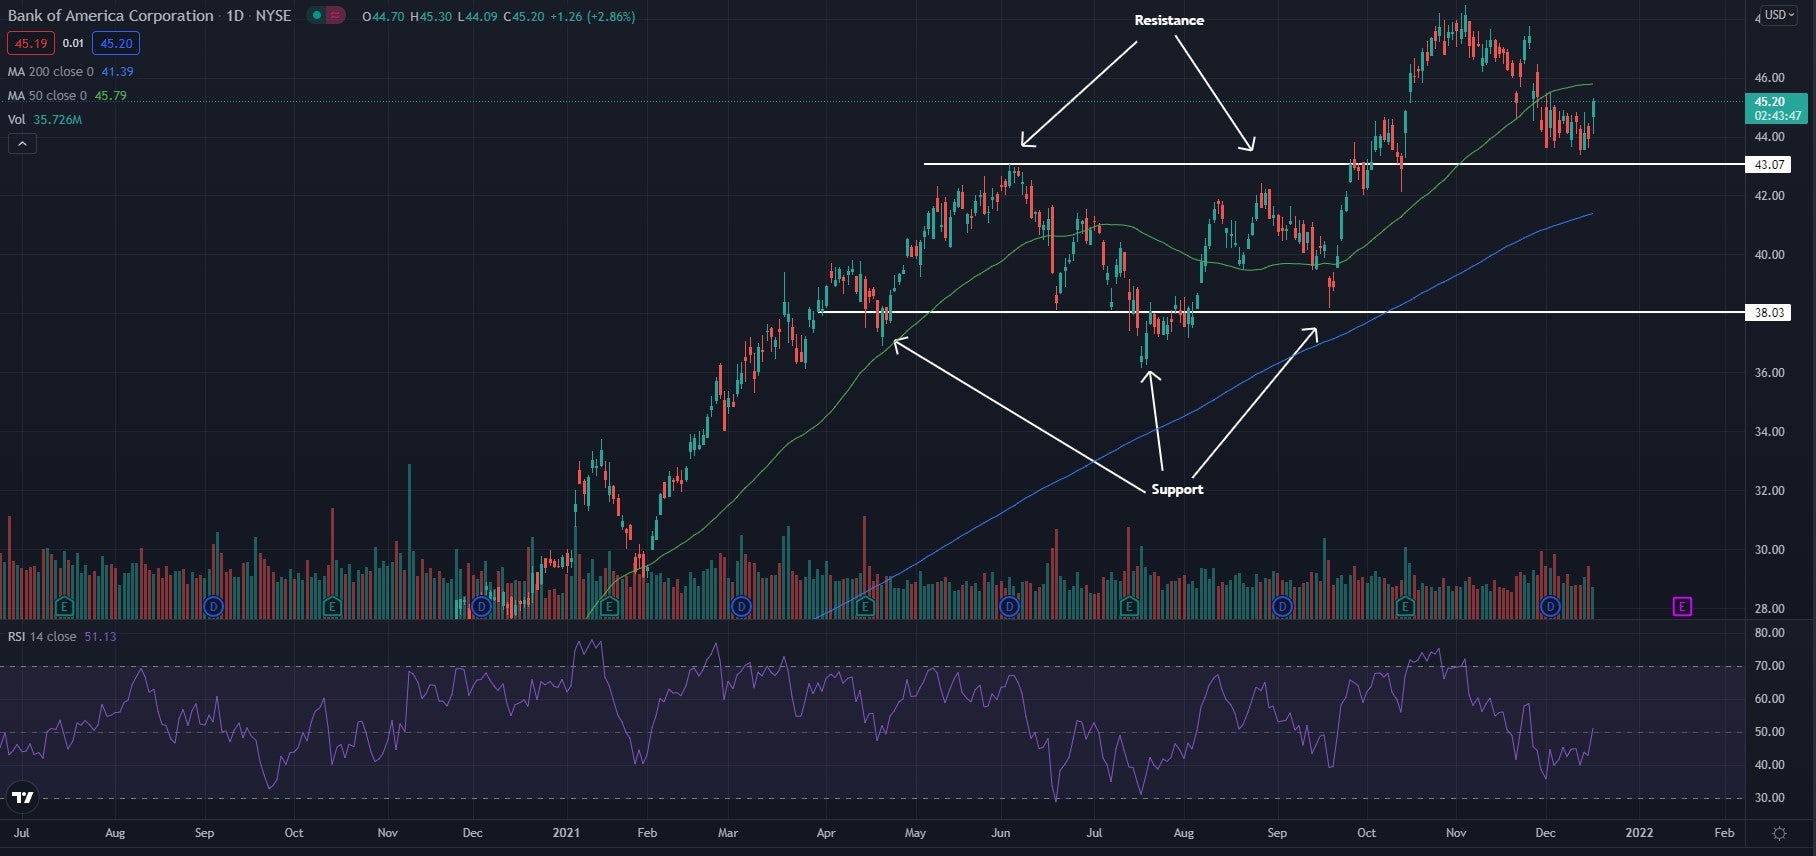
Task: Click the +1.26 (+2.86%) change value
Action: pyautogui.click(x=592, y=17)
